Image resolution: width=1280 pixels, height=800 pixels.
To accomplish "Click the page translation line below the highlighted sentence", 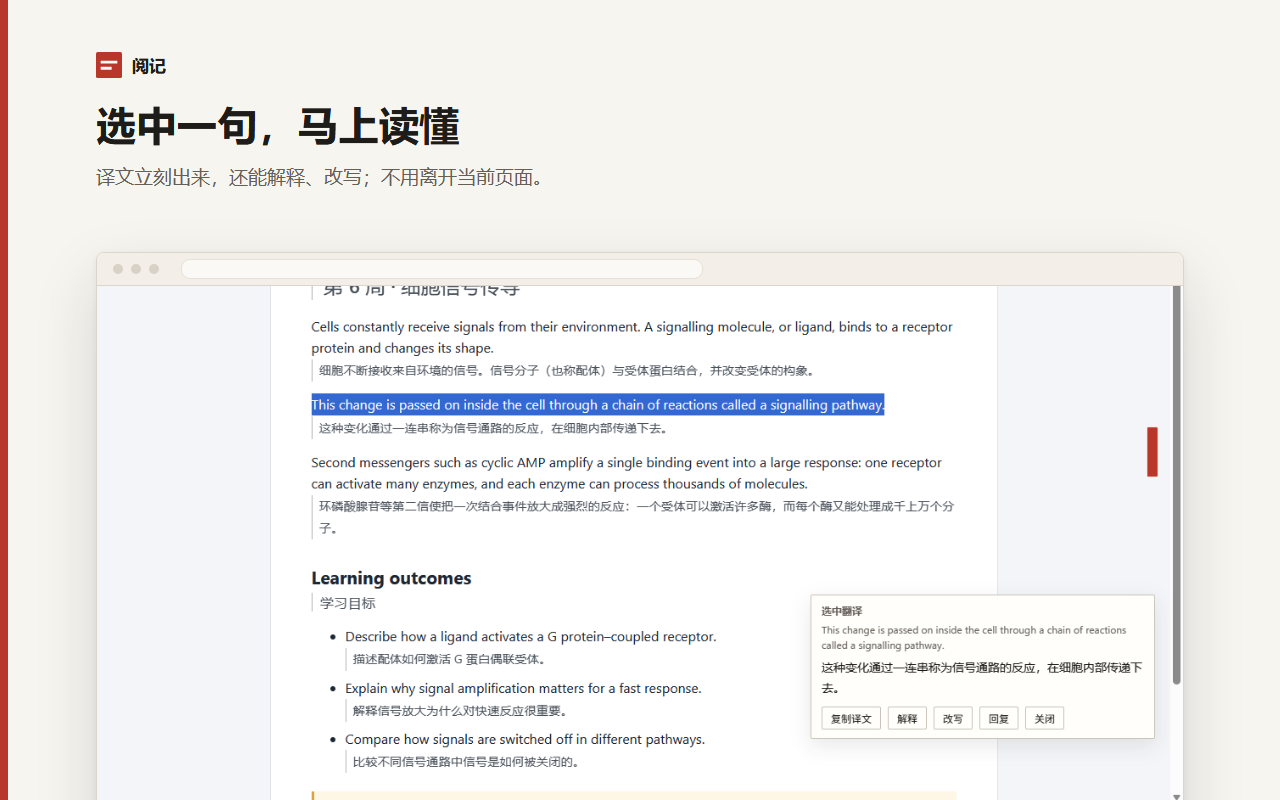I will [x=494, y=428].
